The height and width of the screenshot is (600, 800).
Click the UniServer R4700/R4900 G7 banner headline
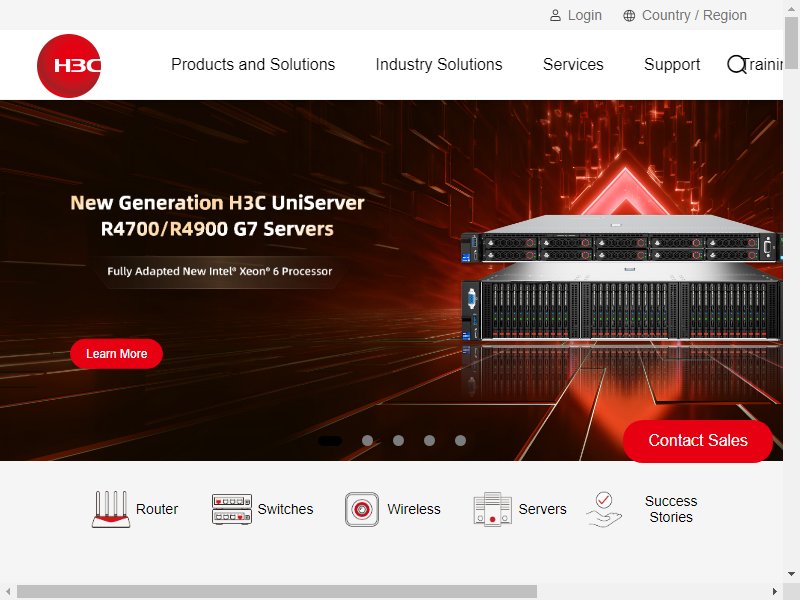[x=217, y=216]
